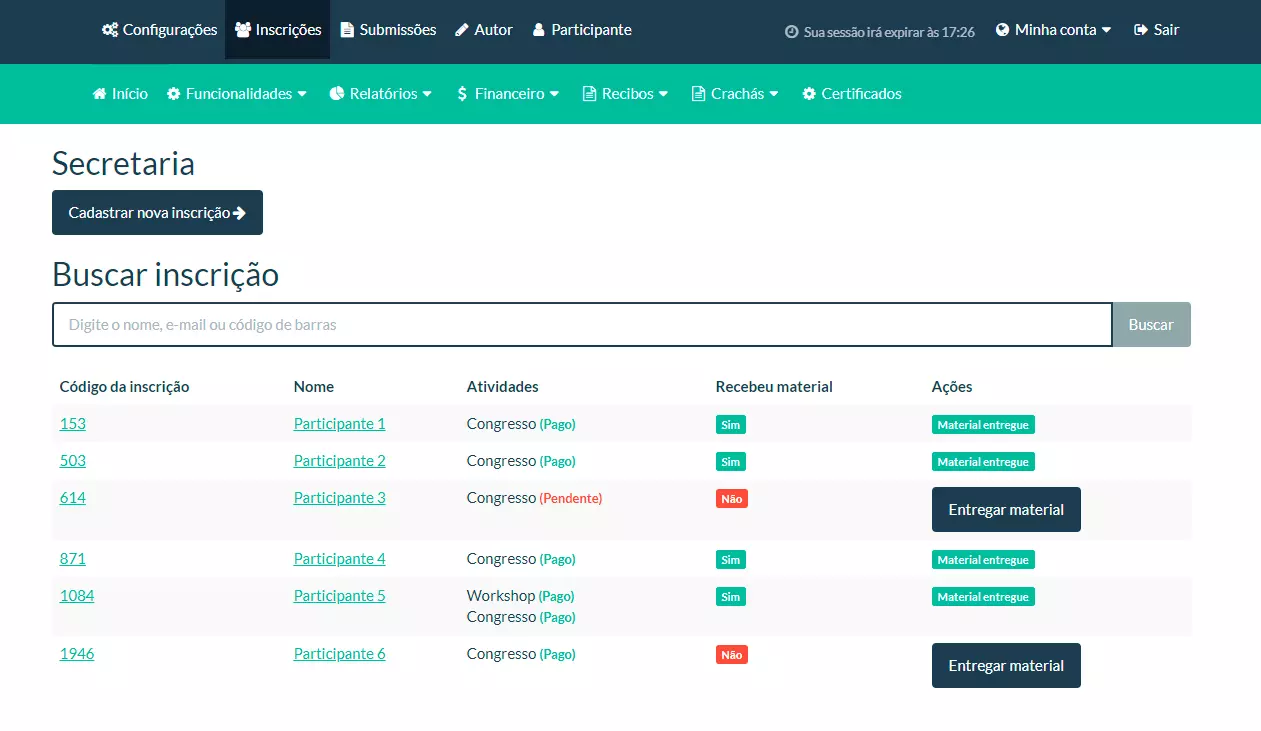The height and width of the screenshot is (731, 1261).
Task: Click the gears icon beside Configurações
Action: [x=110, y=30]
